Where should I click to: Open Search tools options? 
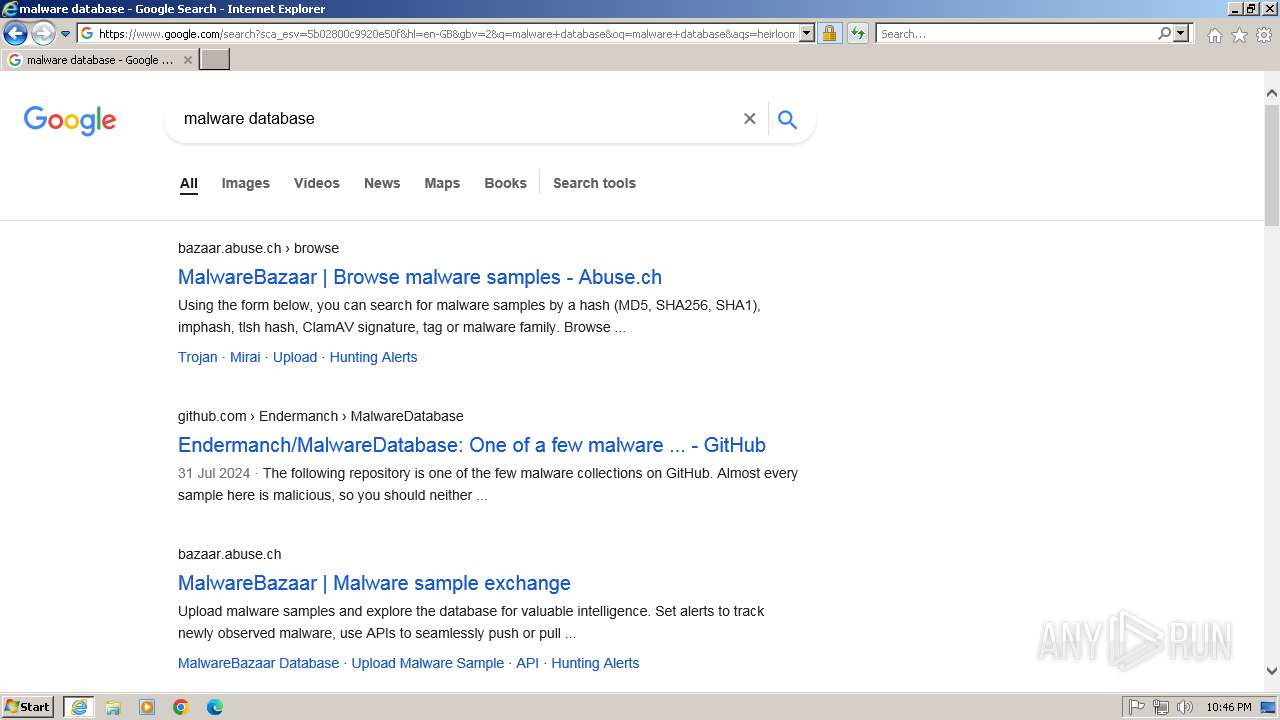point(594,183)
